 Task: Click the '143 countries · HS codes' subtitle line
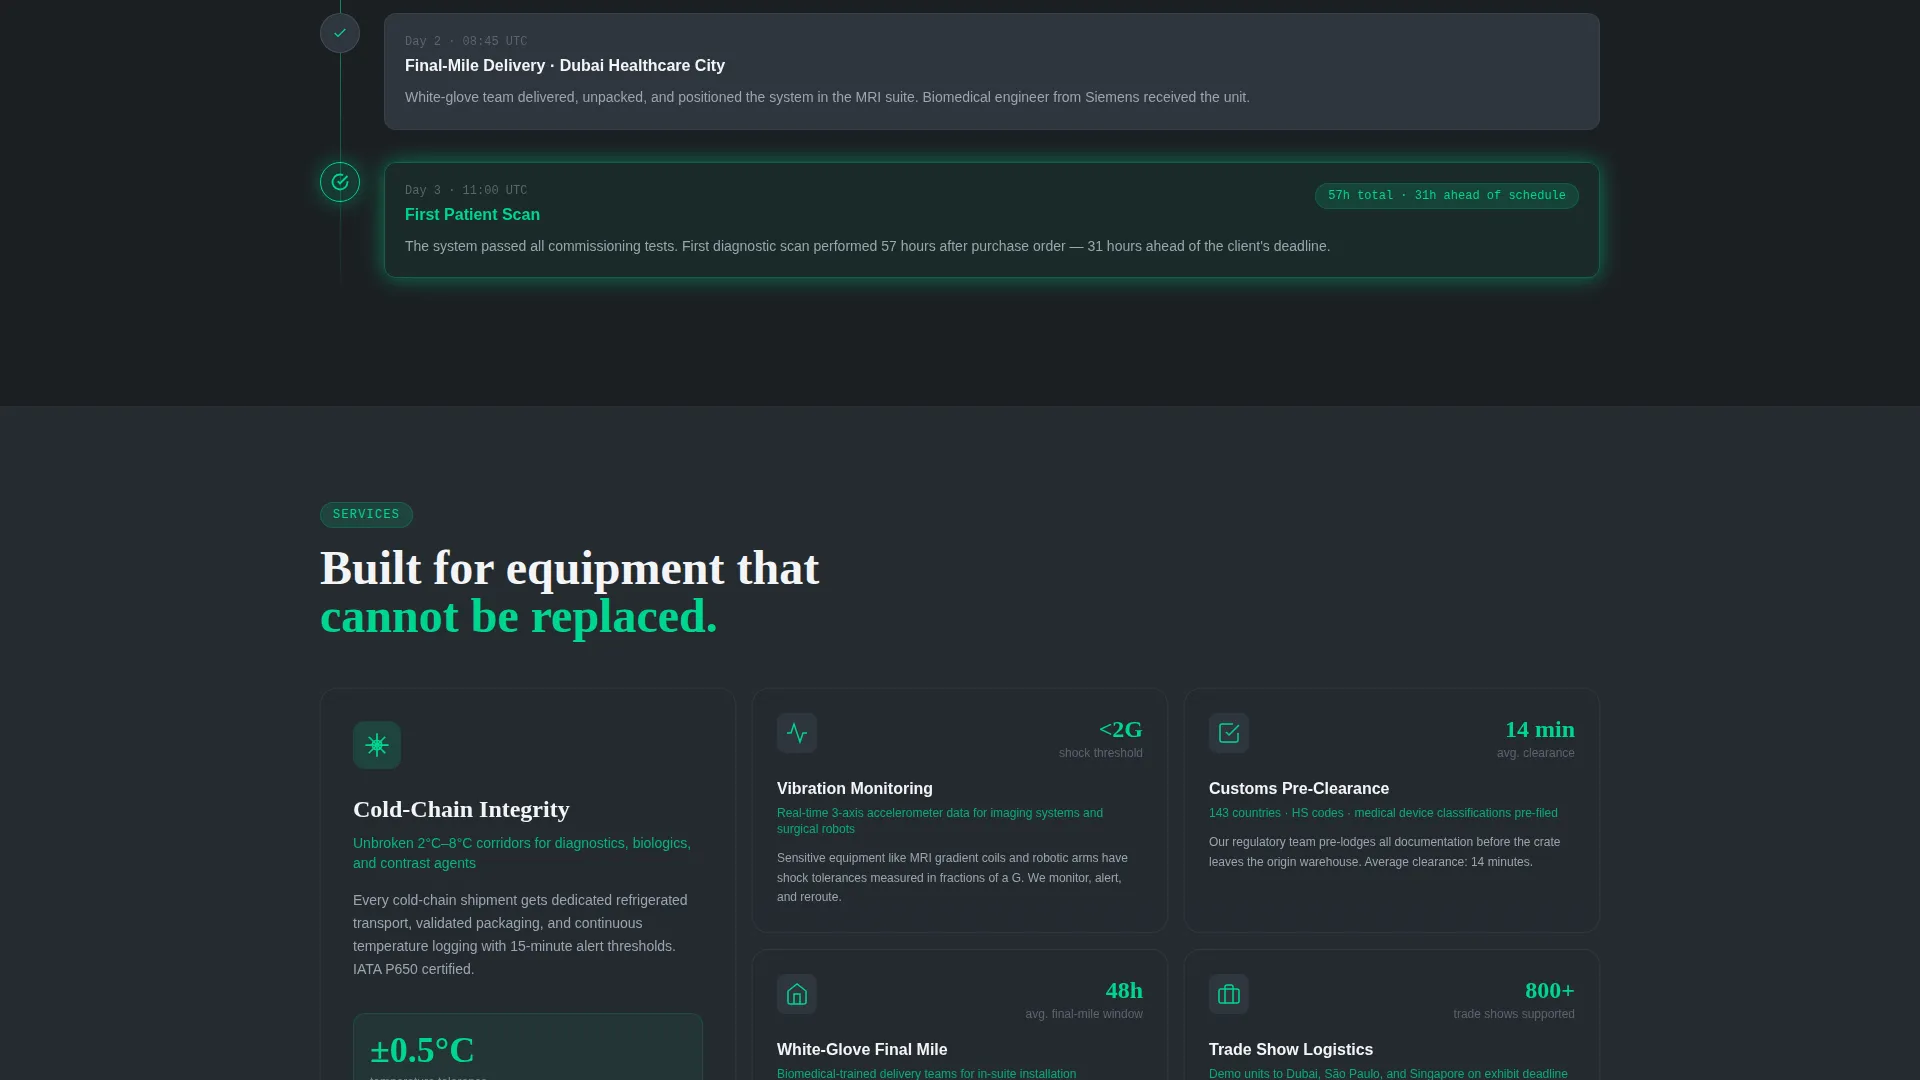click(x=1383, y=813)
